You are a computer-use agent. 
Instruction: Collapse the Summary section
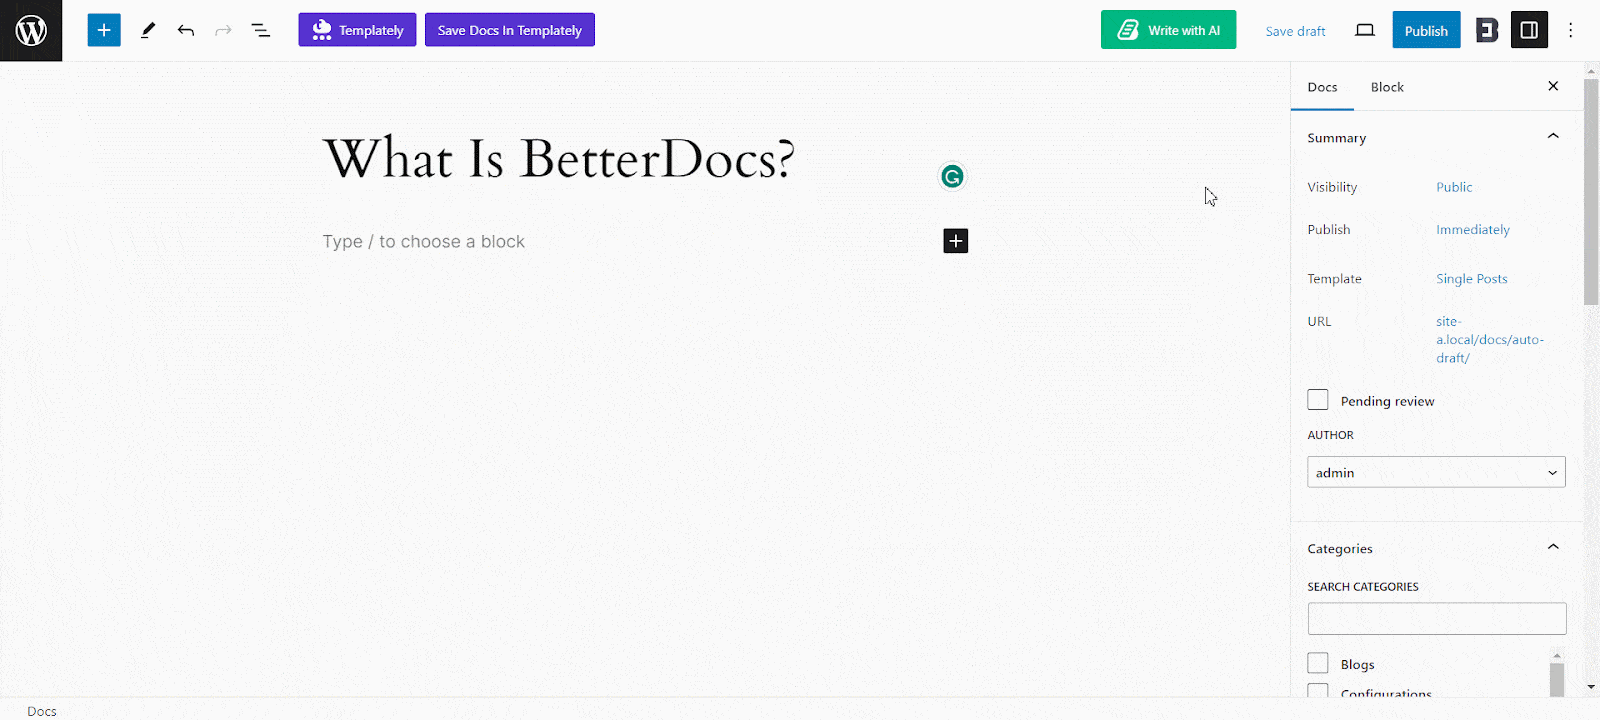(x=1552, y=136)
